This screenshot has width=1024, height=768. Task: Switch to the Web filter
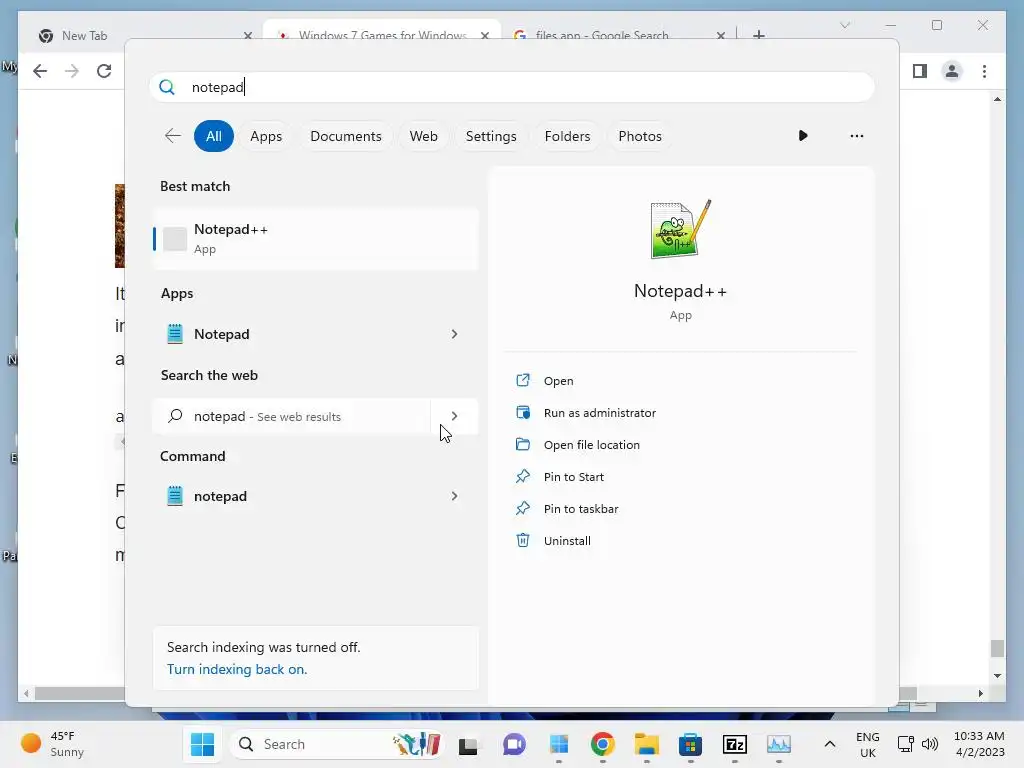tap(423, 136)
